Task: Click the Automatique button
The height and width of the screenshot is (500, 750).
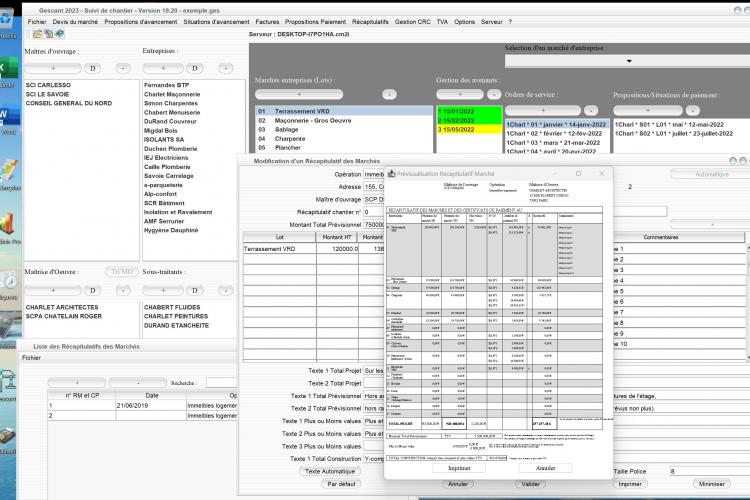Action: (712, 174)
